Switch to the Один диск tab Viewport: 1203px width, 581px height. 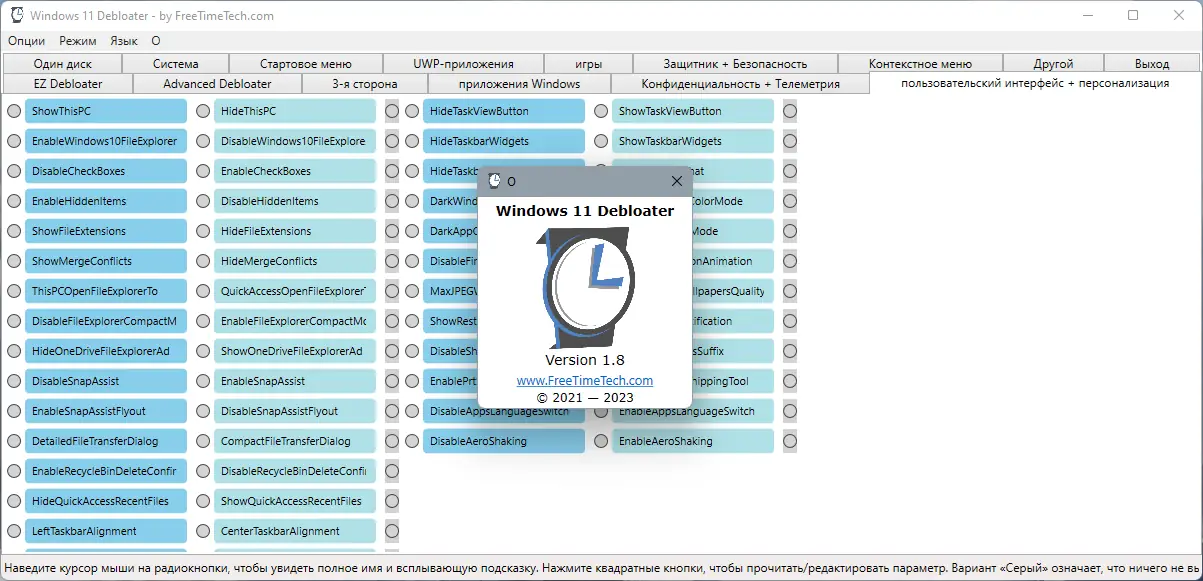tap(62, 63)
